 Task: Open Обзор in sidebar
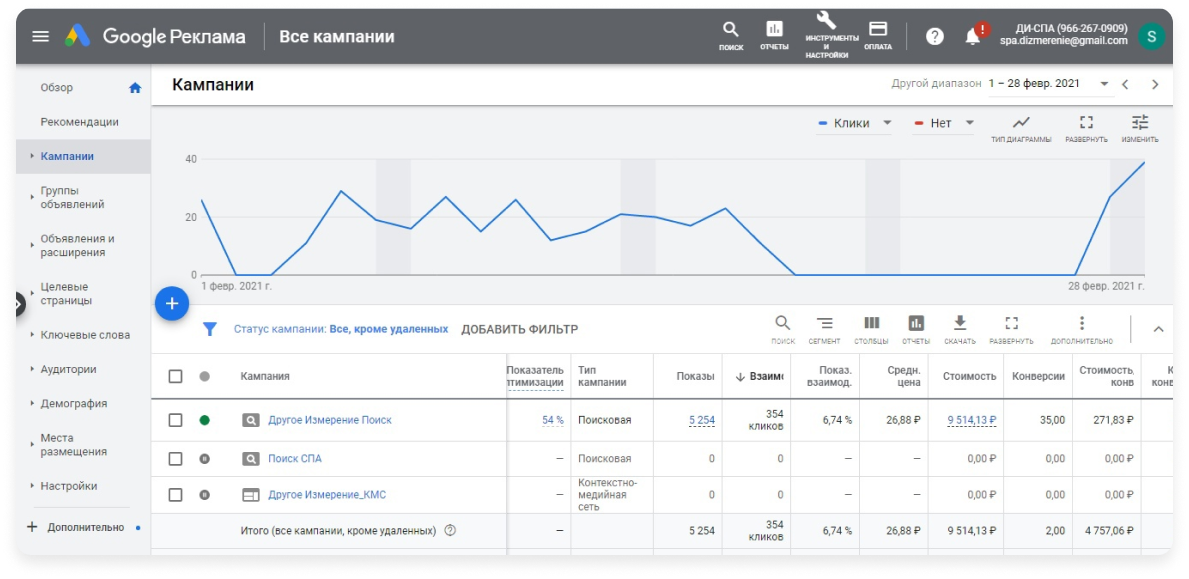tap(57, 88)
